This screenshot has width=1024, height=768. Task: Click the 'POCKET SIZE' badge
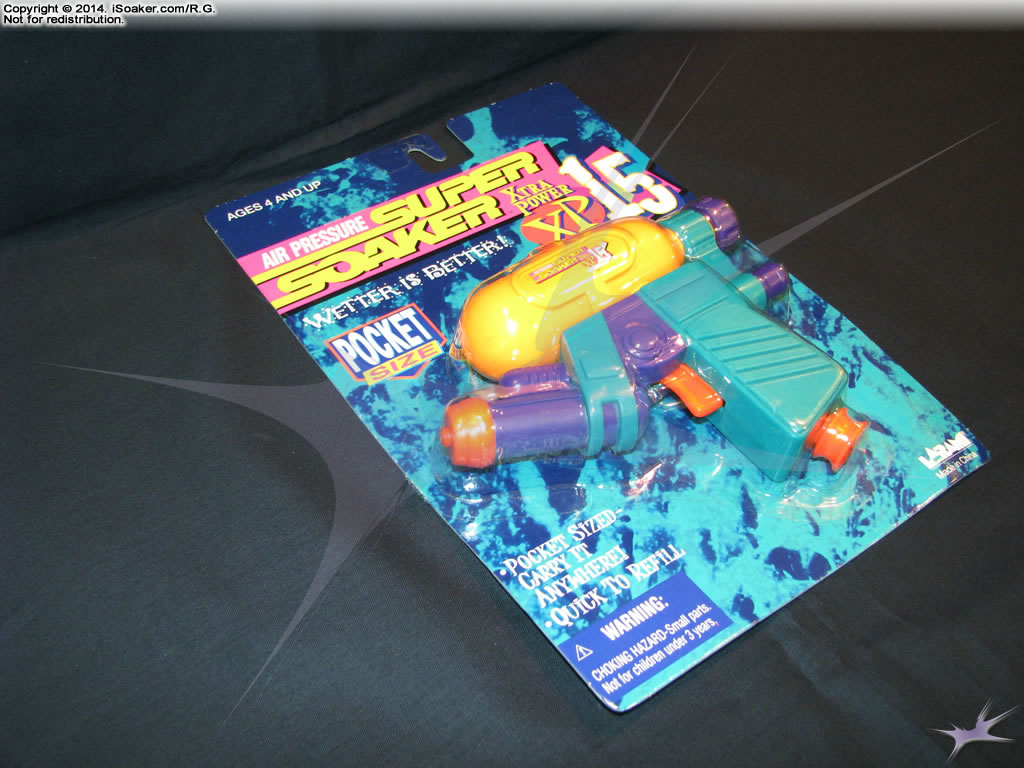click(387, 344)
